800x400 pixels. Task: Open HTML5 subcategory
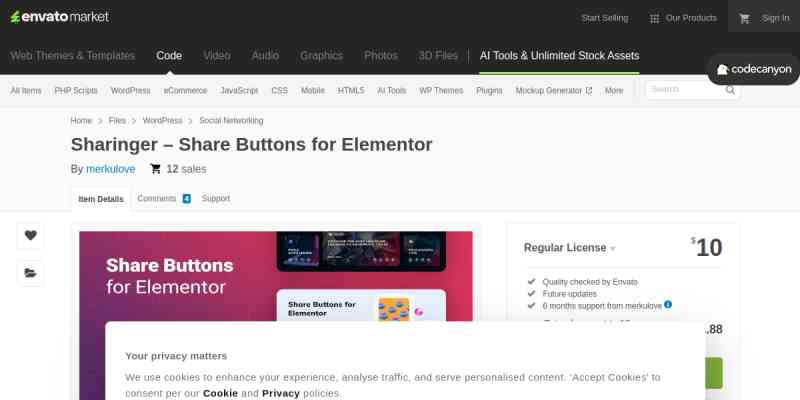351,90
